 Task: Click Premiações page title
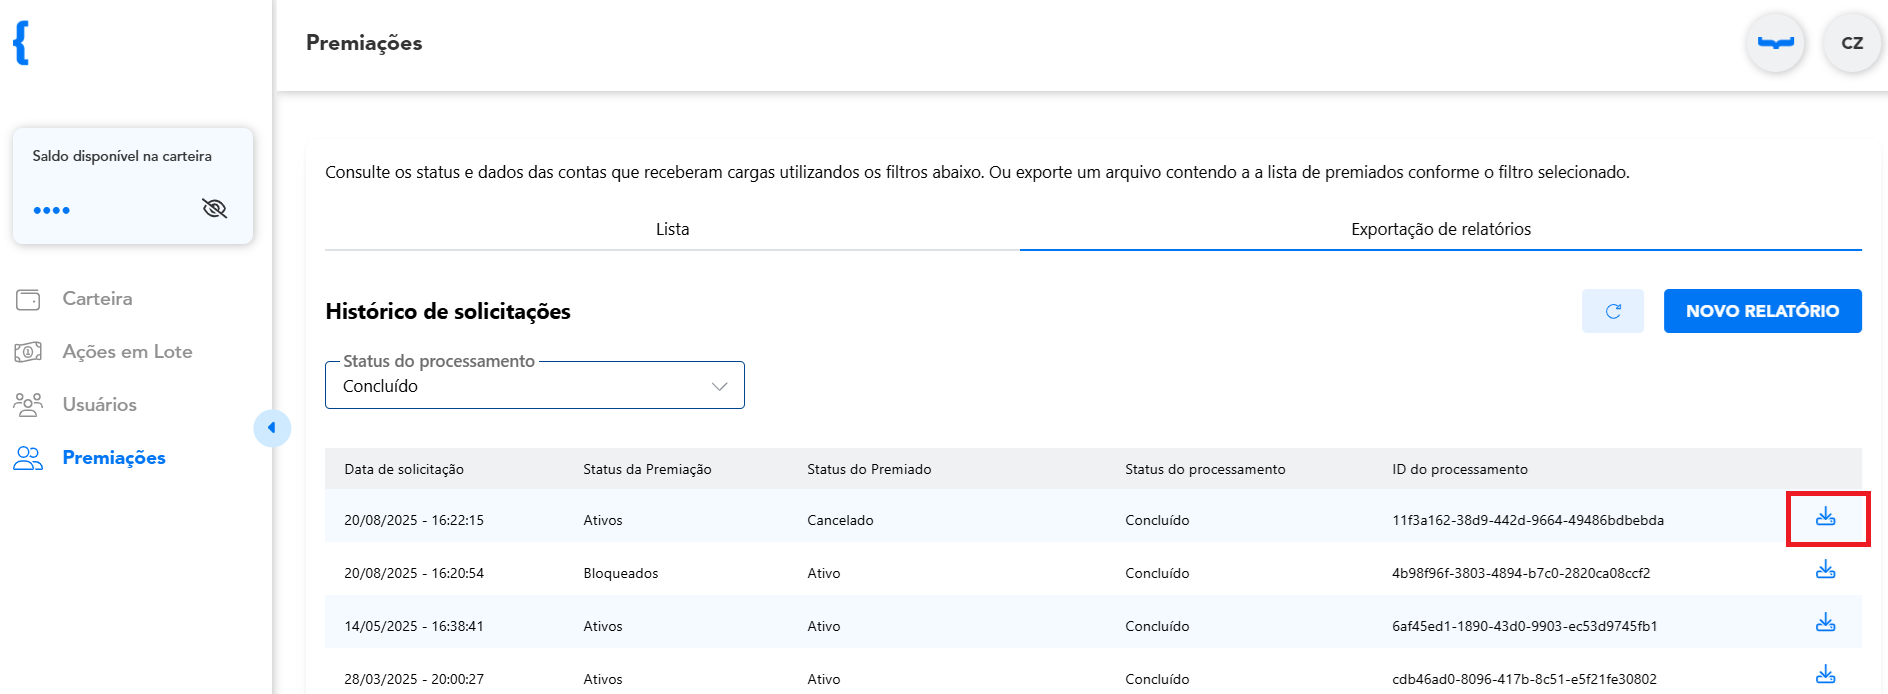pyautogui.click(x=364, y=43)
